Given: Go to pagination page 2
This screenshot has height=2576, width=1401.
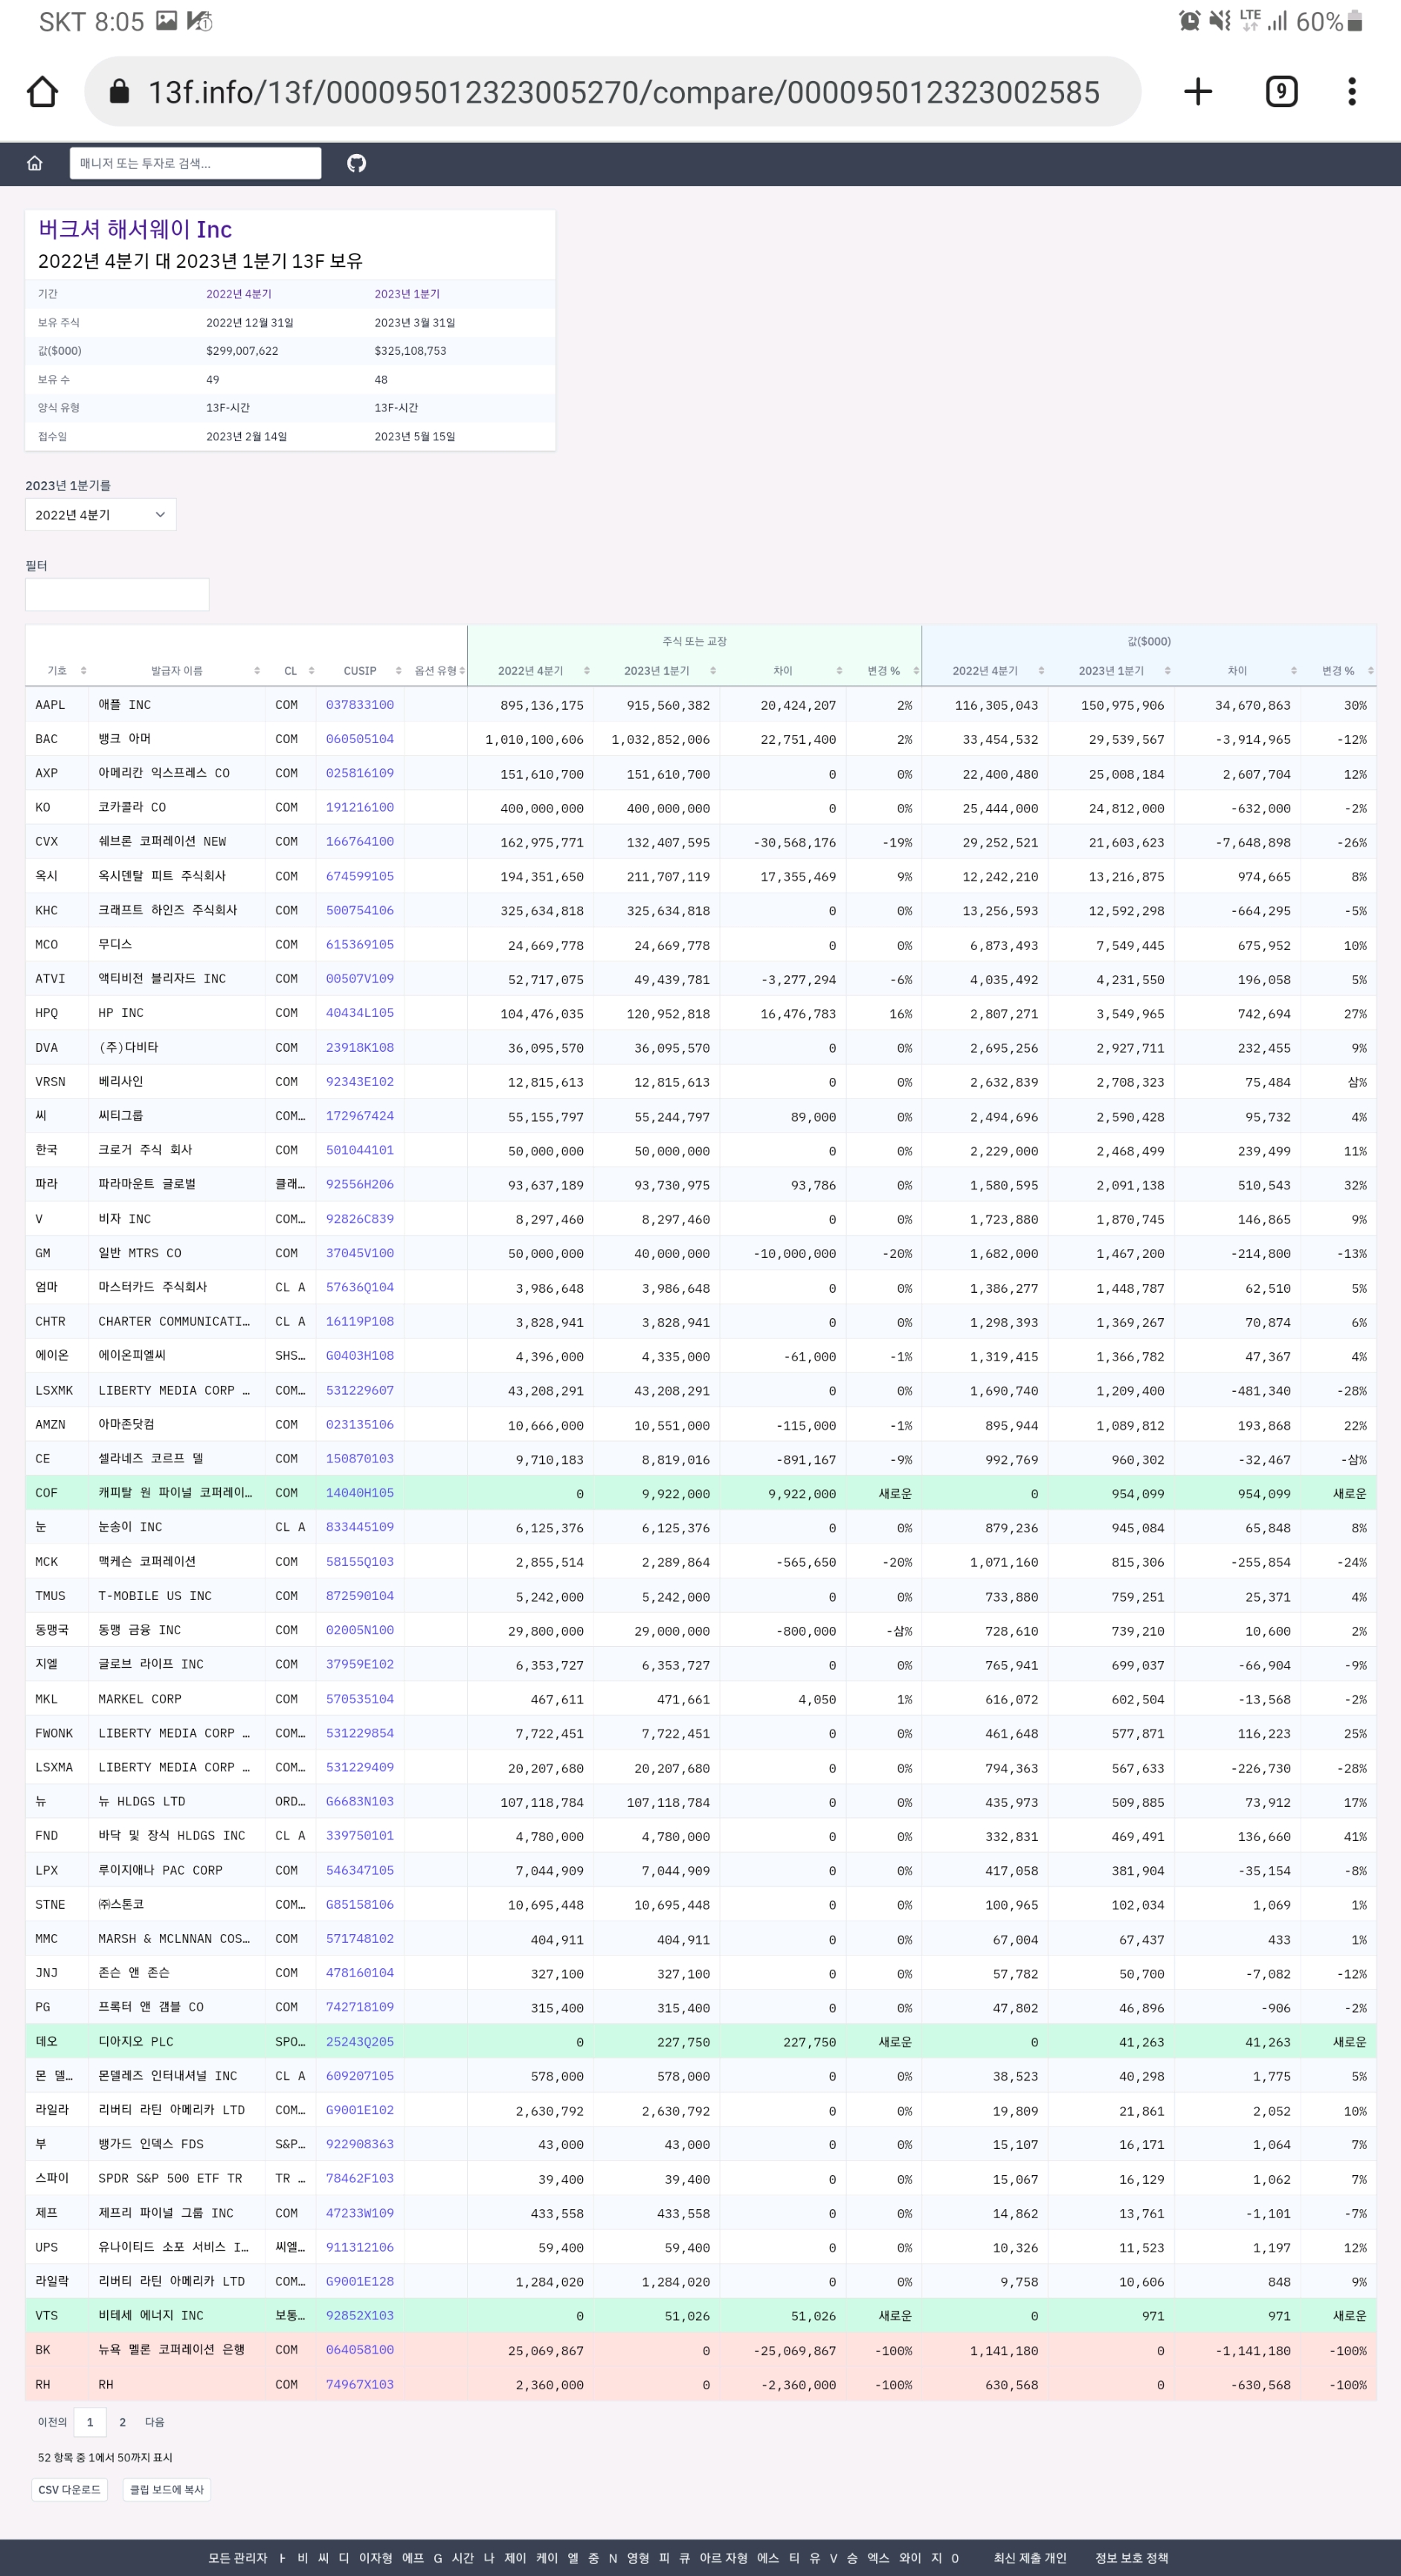Looking at the screenshot, I should [x=122, y=2422].
